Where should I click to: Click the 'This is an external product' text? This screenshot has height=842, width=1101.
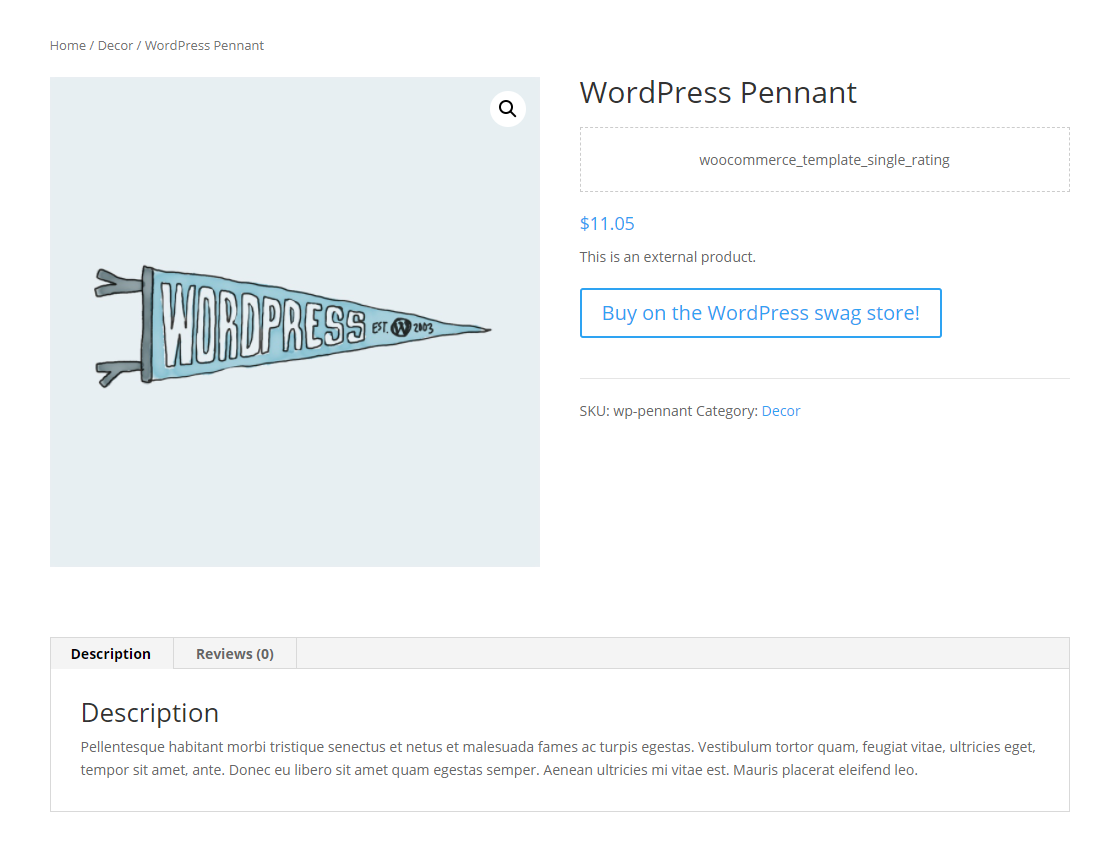(668, 257)
